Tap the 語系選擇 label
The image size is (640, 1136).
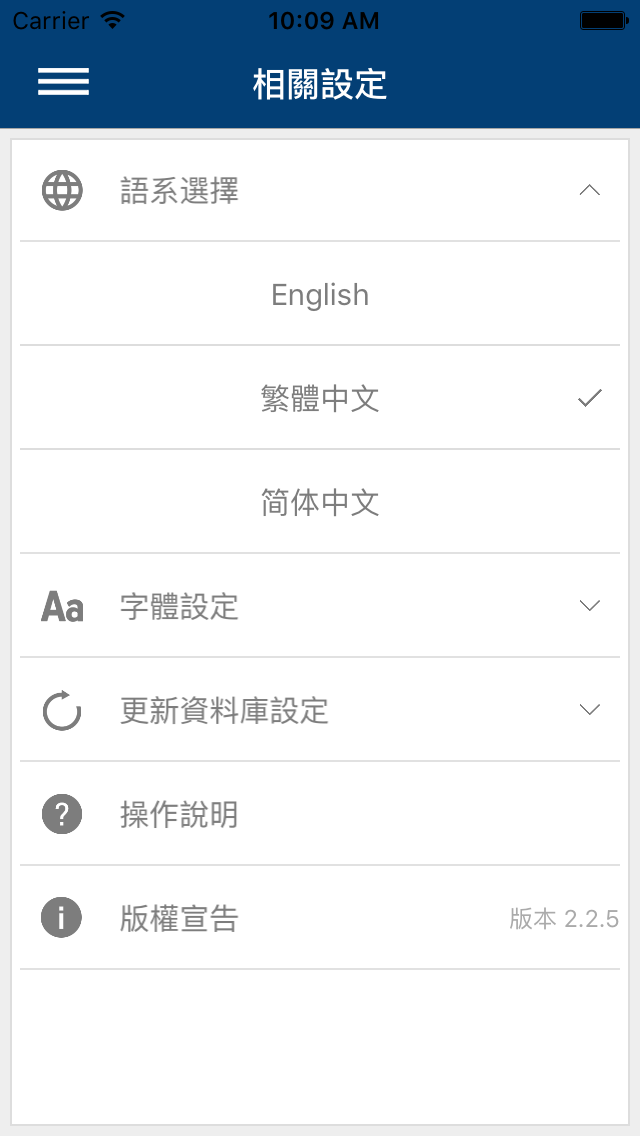click(x=179, y=191)
